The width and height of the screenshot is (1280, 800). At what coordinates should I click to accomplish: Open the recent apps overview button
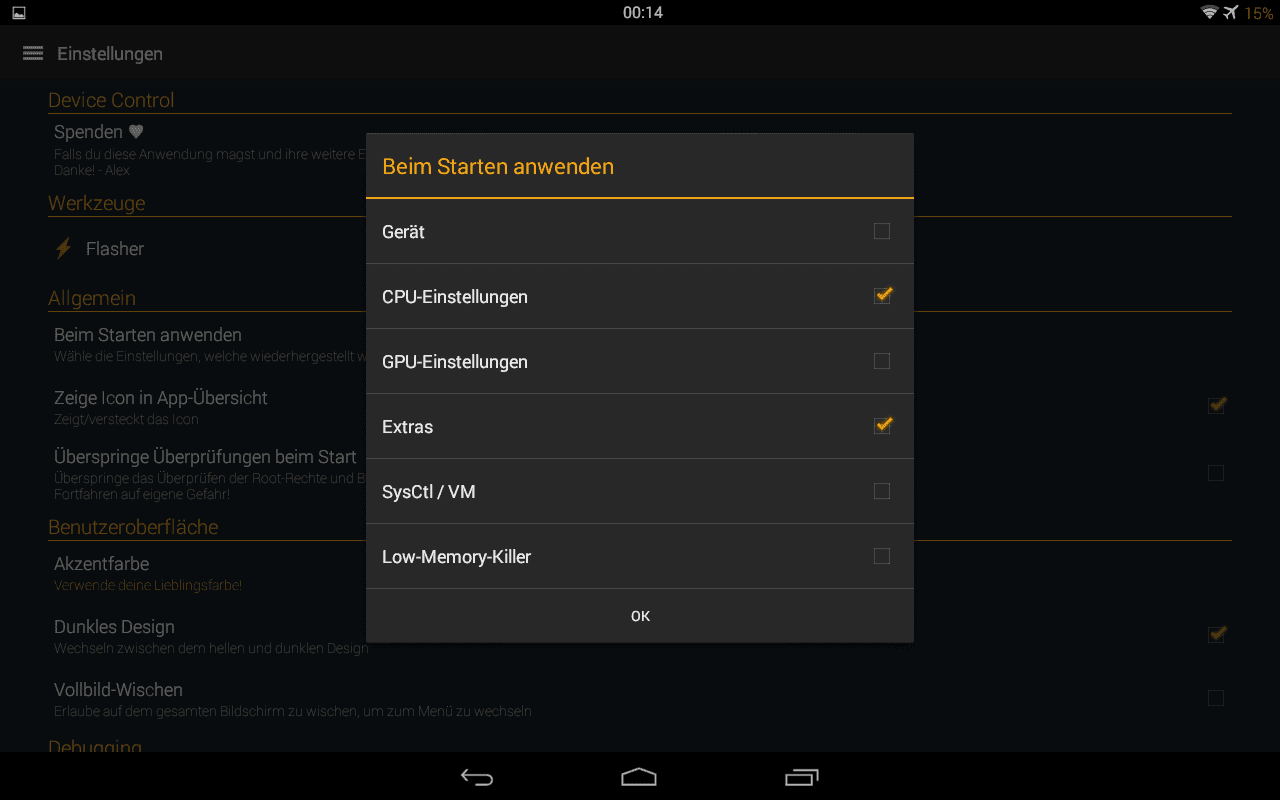pyautogui.click(x=802, y=777)
